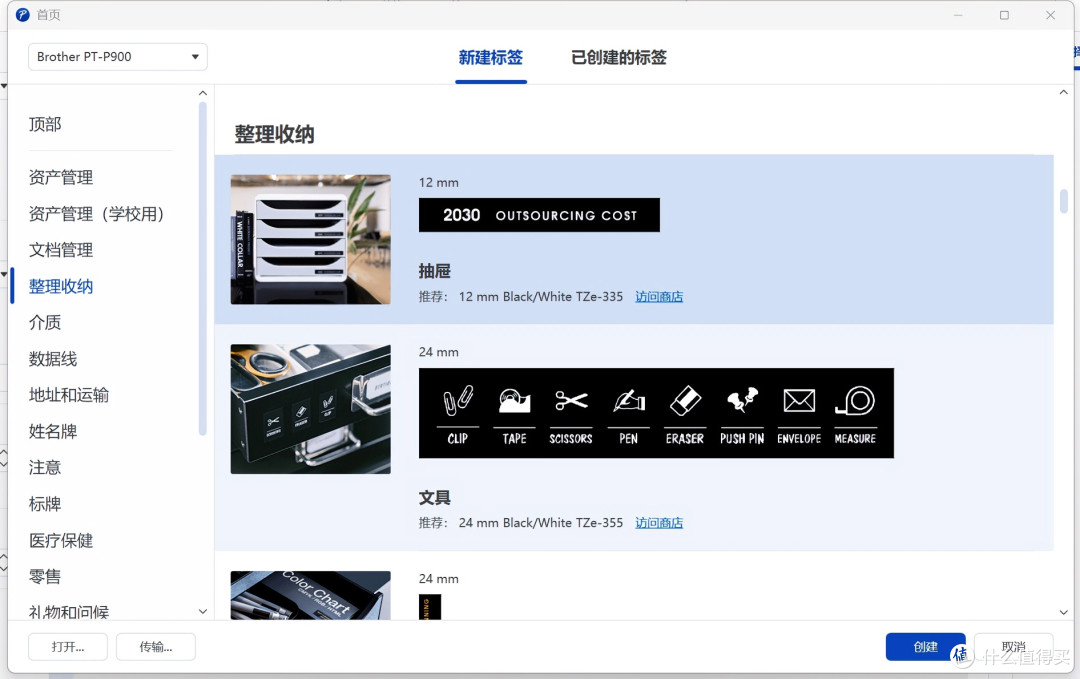Open 访问商店 link for TZe-335

pos(659,297)
